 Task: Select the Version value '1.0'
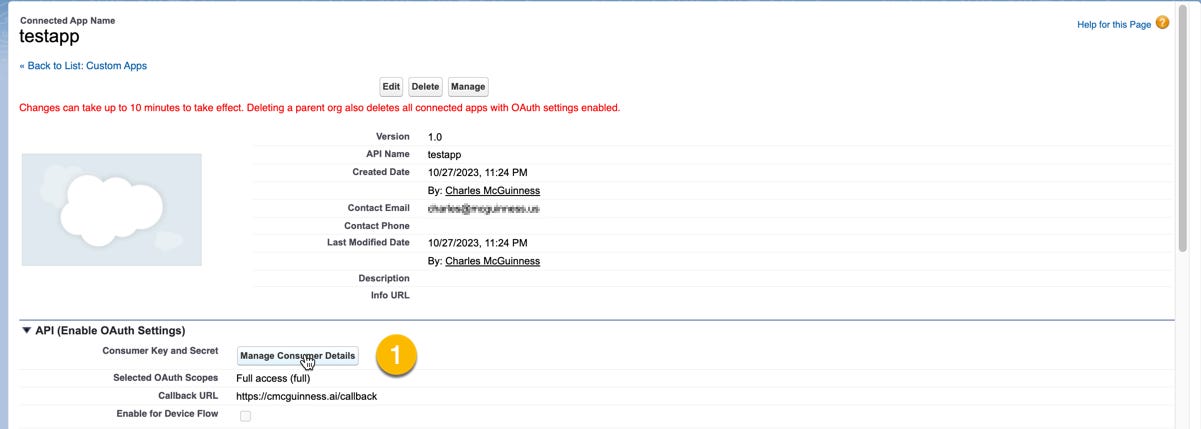click(x=435, y=137)
